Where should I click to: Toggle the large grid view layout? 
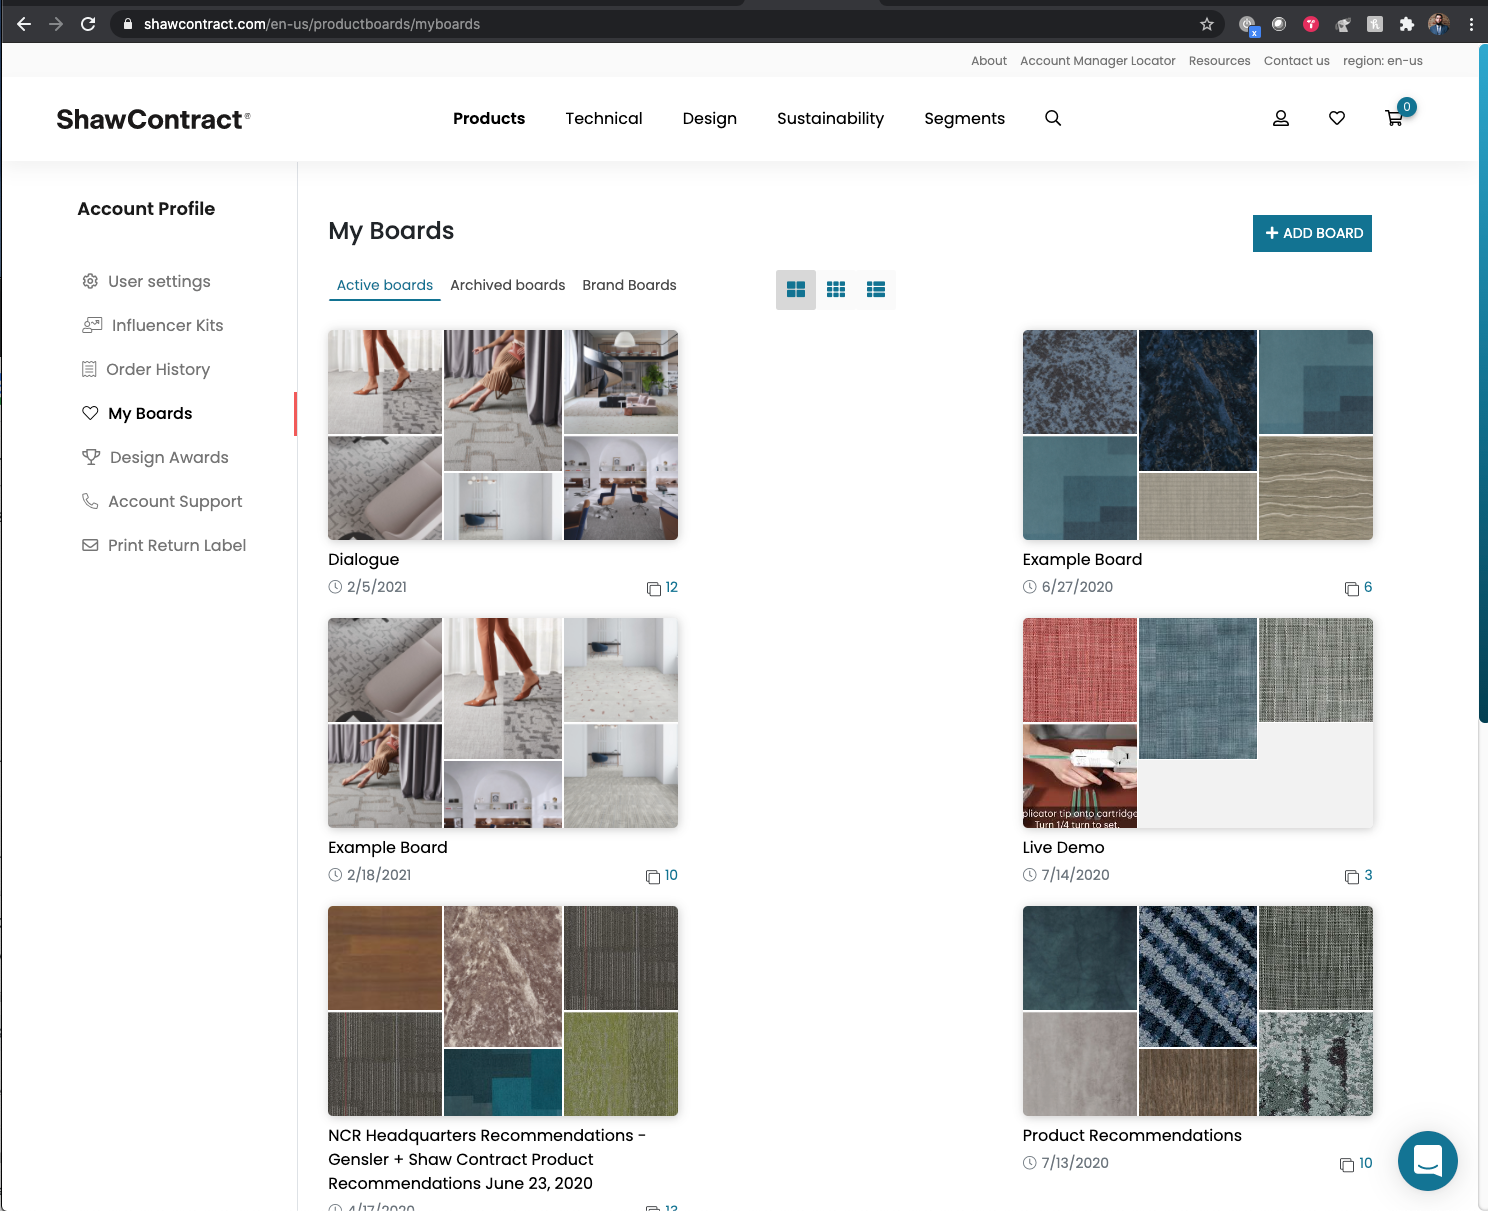click(x=796, y=289)
